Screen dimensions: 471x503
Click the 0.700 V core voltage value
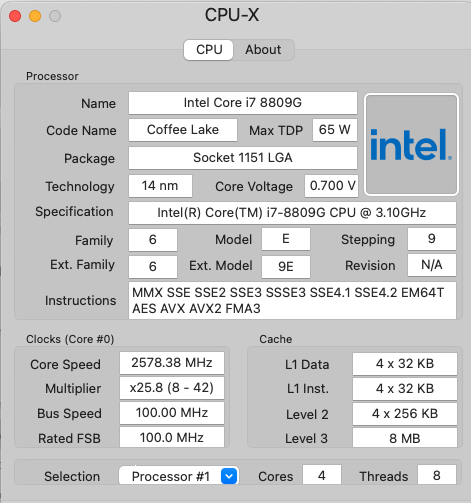click(332, 186)
